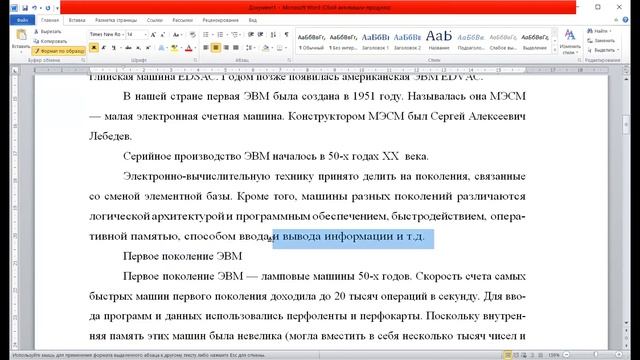Apply Заголовок 2 style
The image size is (640, 360).
407,41
